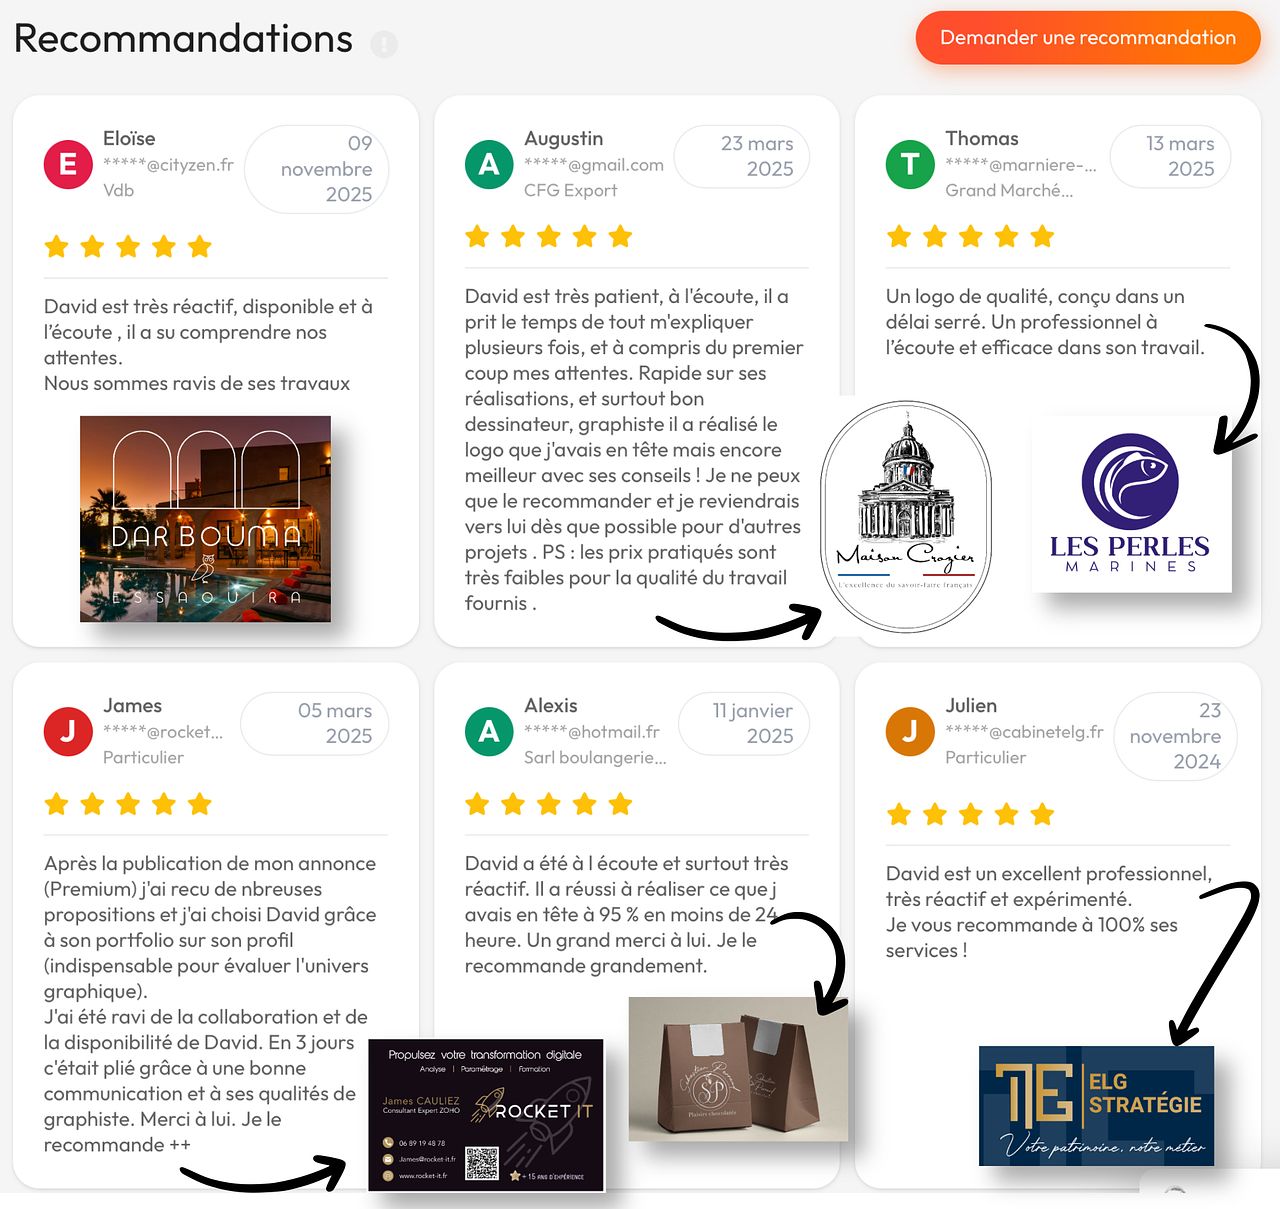
Task: Open the ELG Stratégie logo image
Action: (x=1096, y=1106)
